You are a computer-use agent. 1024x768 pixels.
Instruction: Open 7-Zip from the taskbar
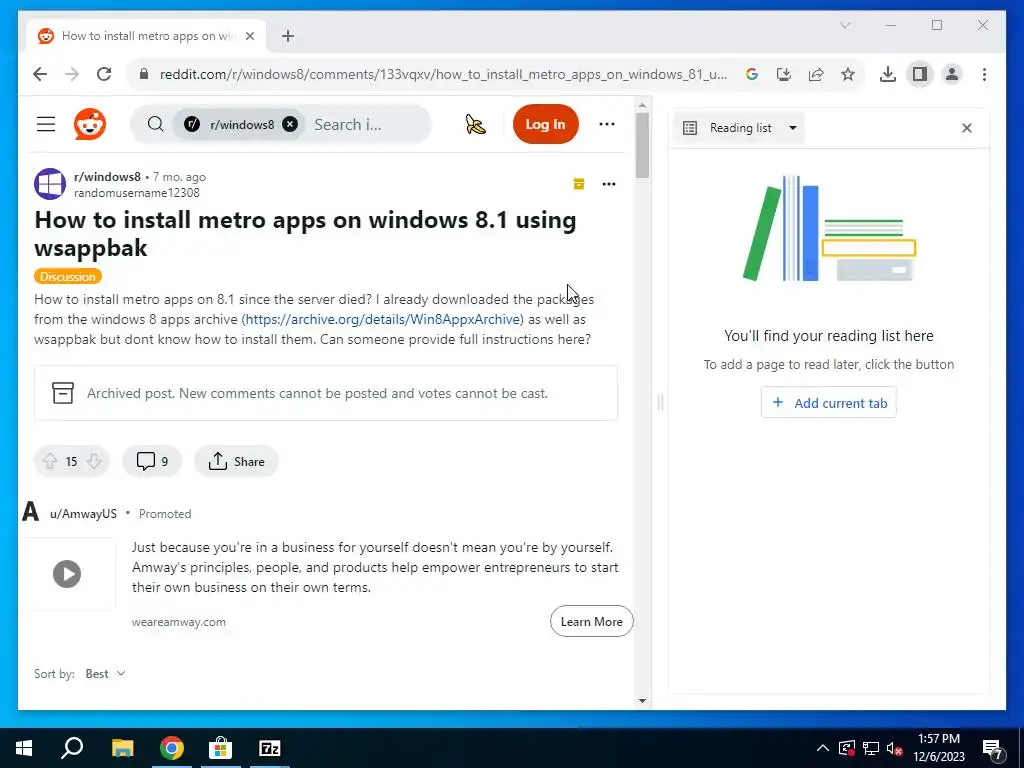[269, 748]
